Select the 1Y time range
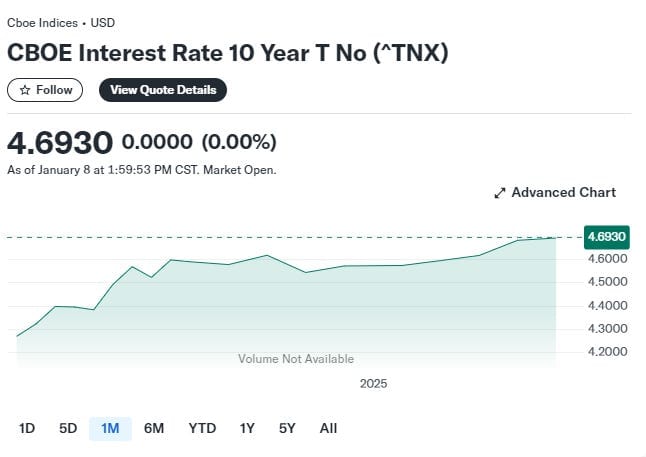Screen dimensions: 646x457 point(247,429)
